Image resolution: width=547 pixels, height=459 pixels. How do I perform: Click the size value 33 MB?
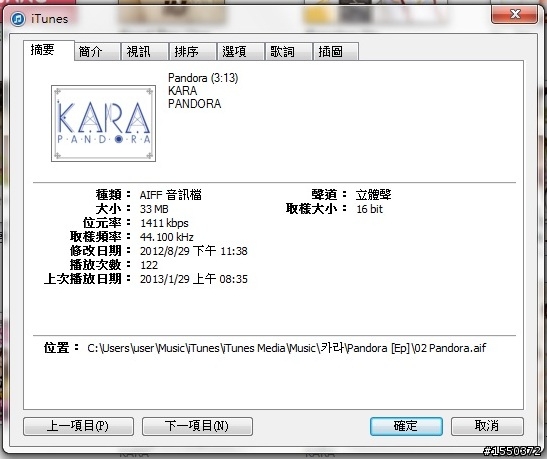pyautogui.click(x=154, y=209)
